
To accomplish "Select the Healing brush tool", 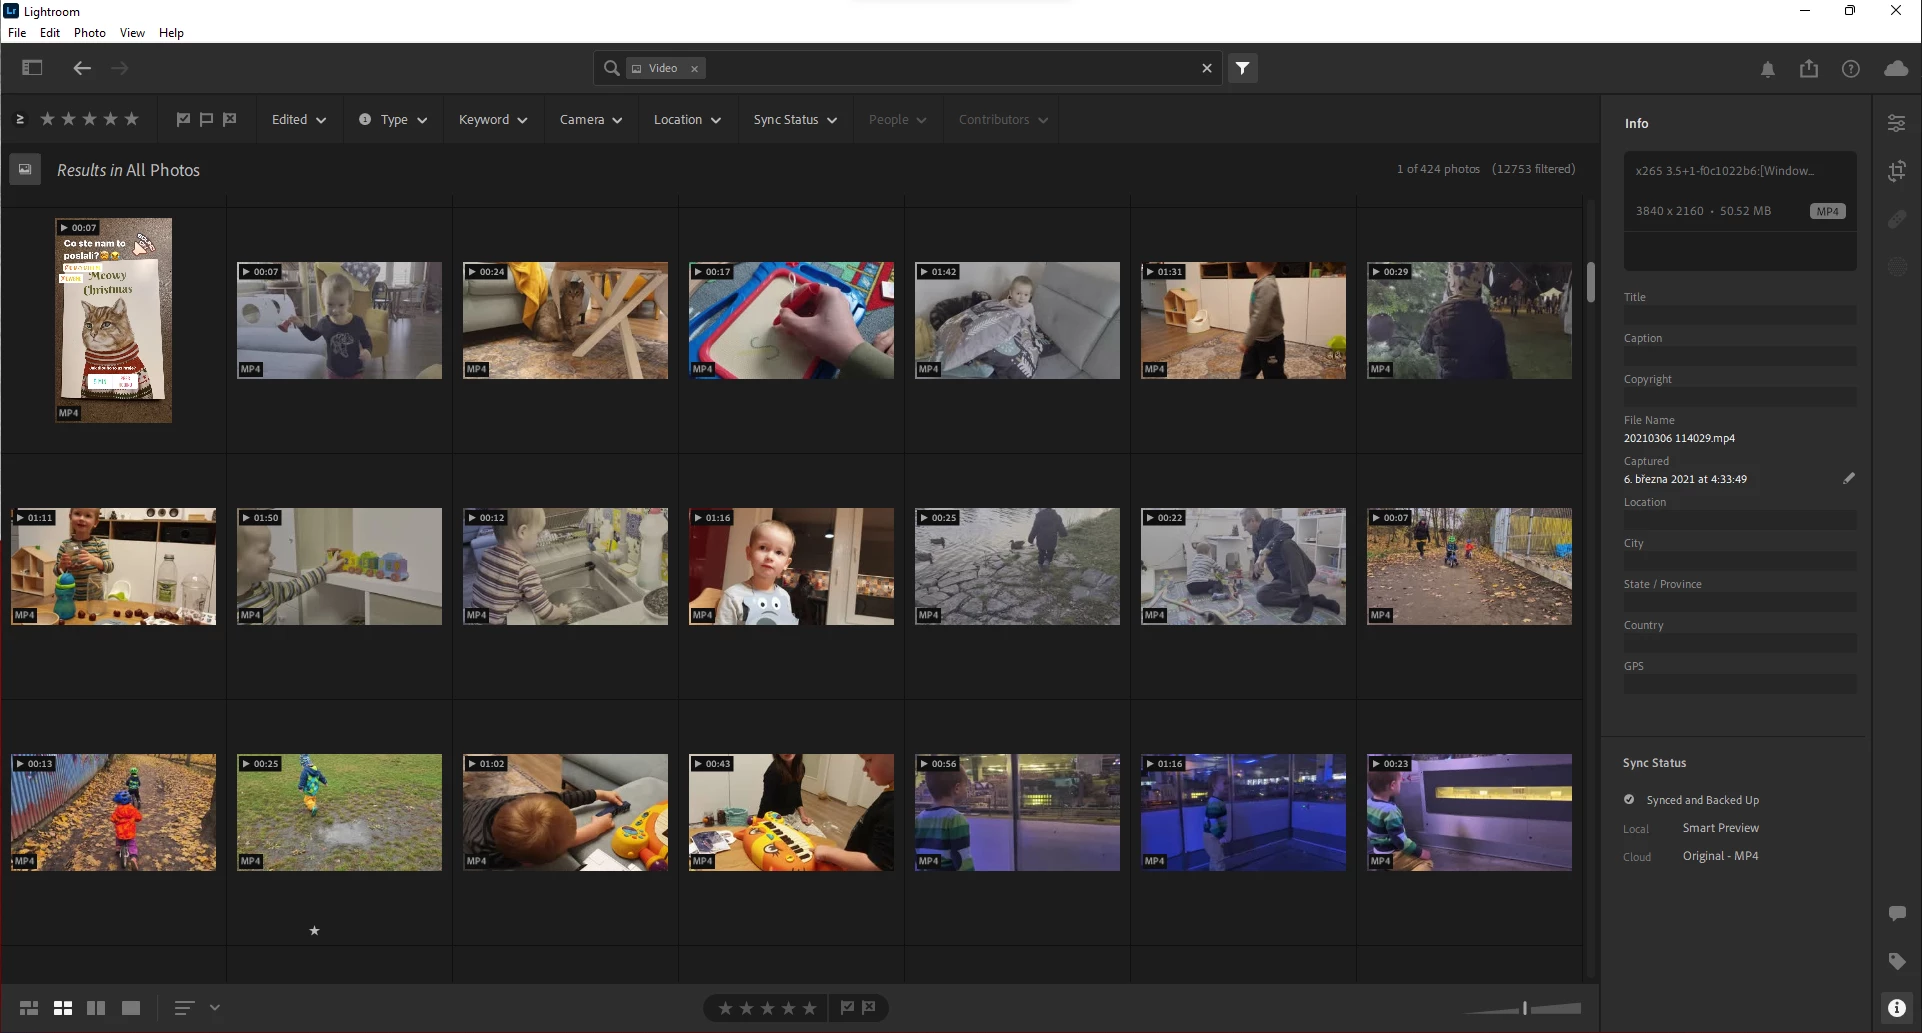I will pos(1896,219).
